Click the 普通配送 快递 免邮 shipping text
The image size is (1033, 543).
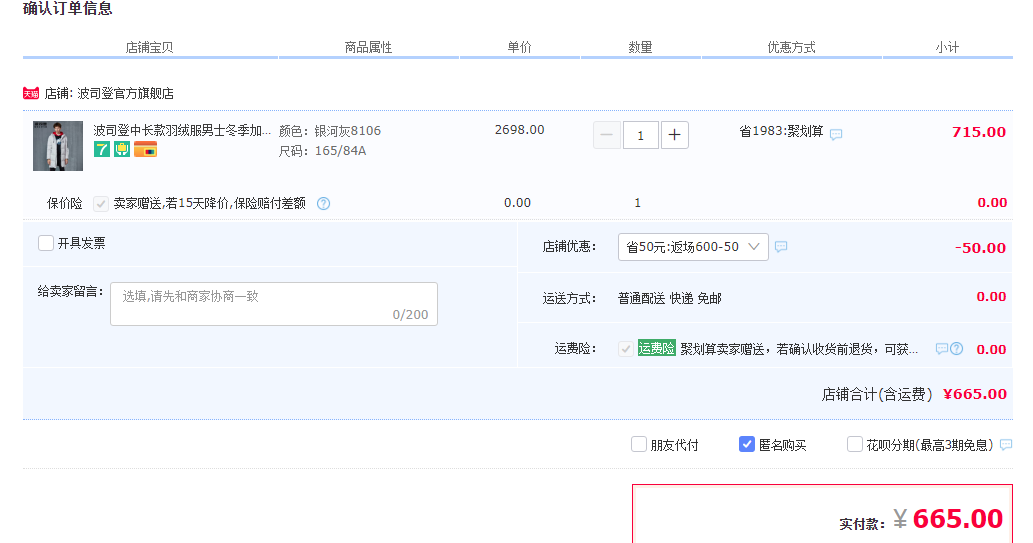pyautogui.click(x=670, y=299)
